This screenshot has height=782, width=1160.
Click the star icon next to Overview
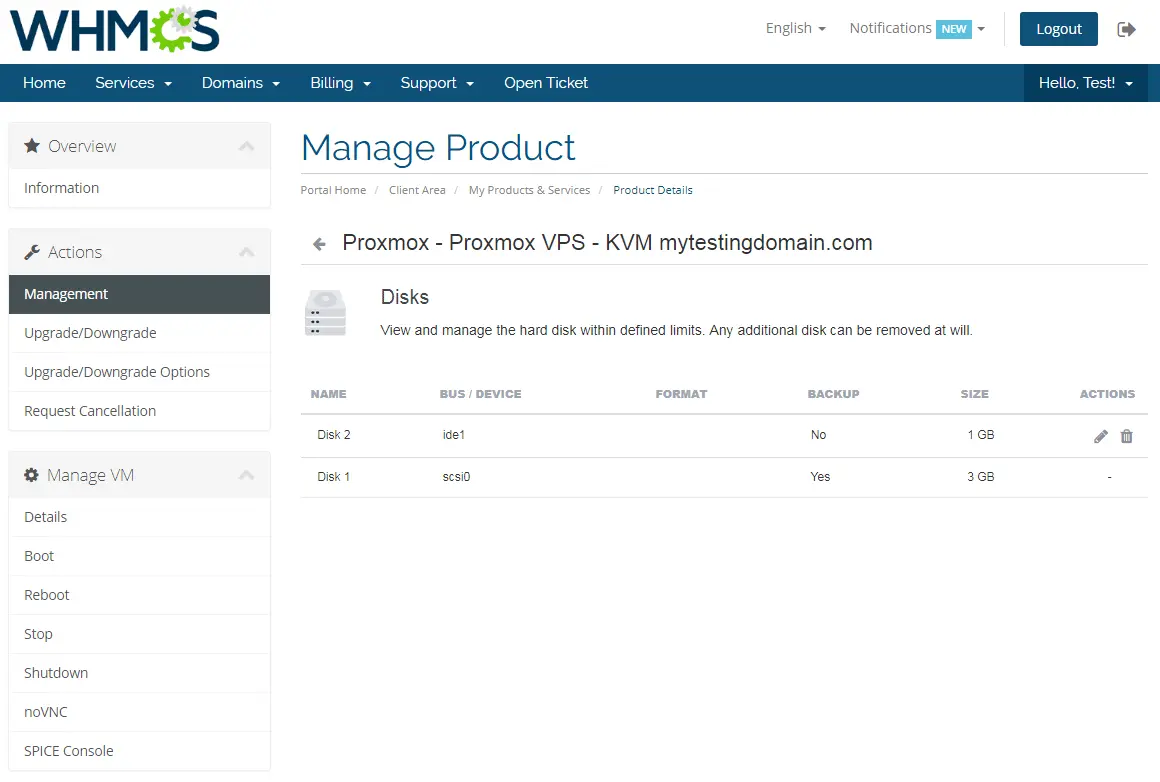[32, 146]
